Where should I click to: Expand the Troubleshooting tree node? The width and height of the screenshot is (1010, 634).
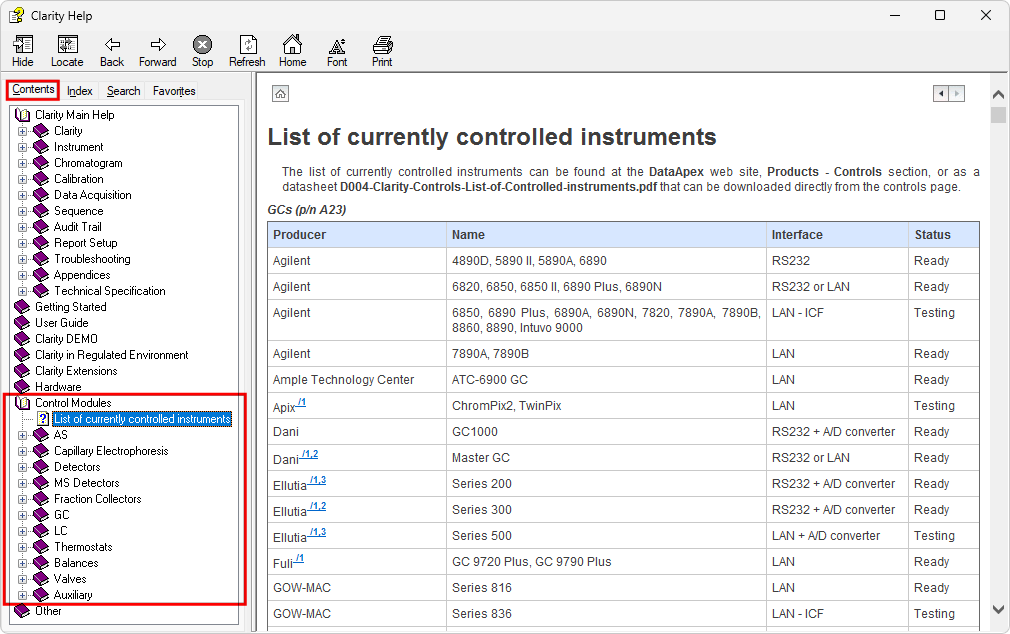tap(23, 259)
